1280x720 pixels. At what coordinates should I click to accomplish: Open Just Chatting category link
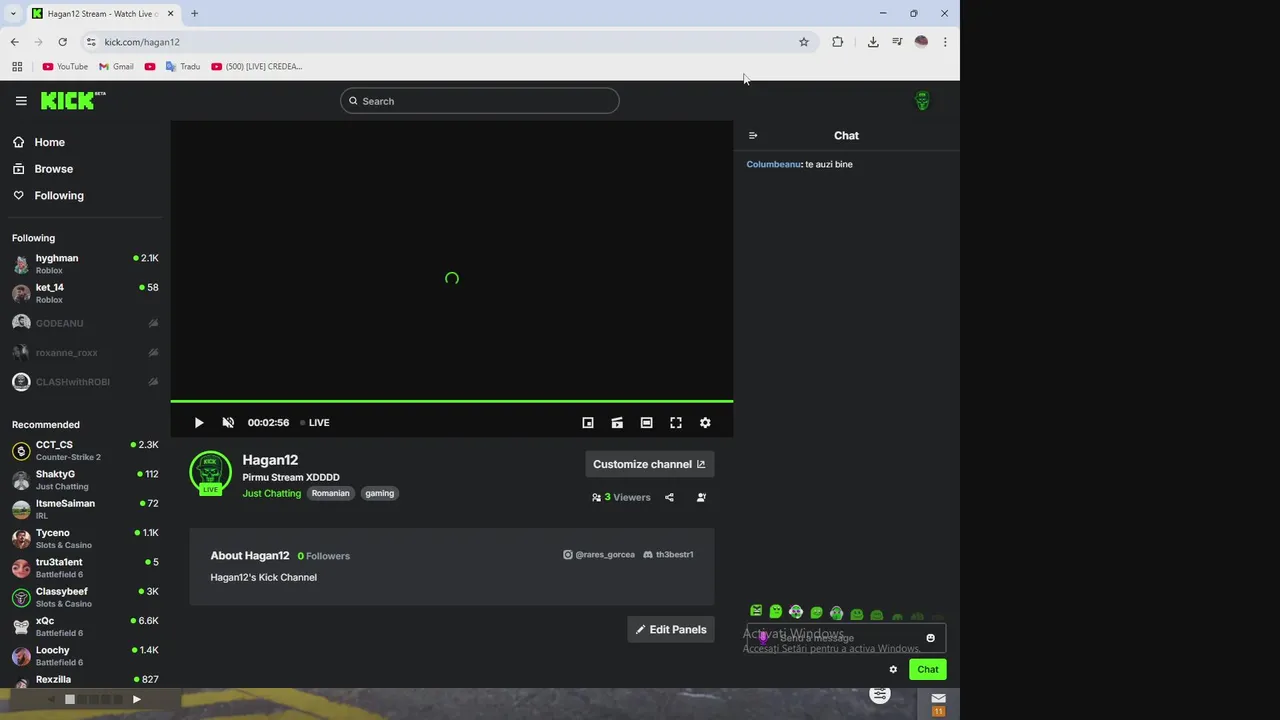click(x=271, y=493)
